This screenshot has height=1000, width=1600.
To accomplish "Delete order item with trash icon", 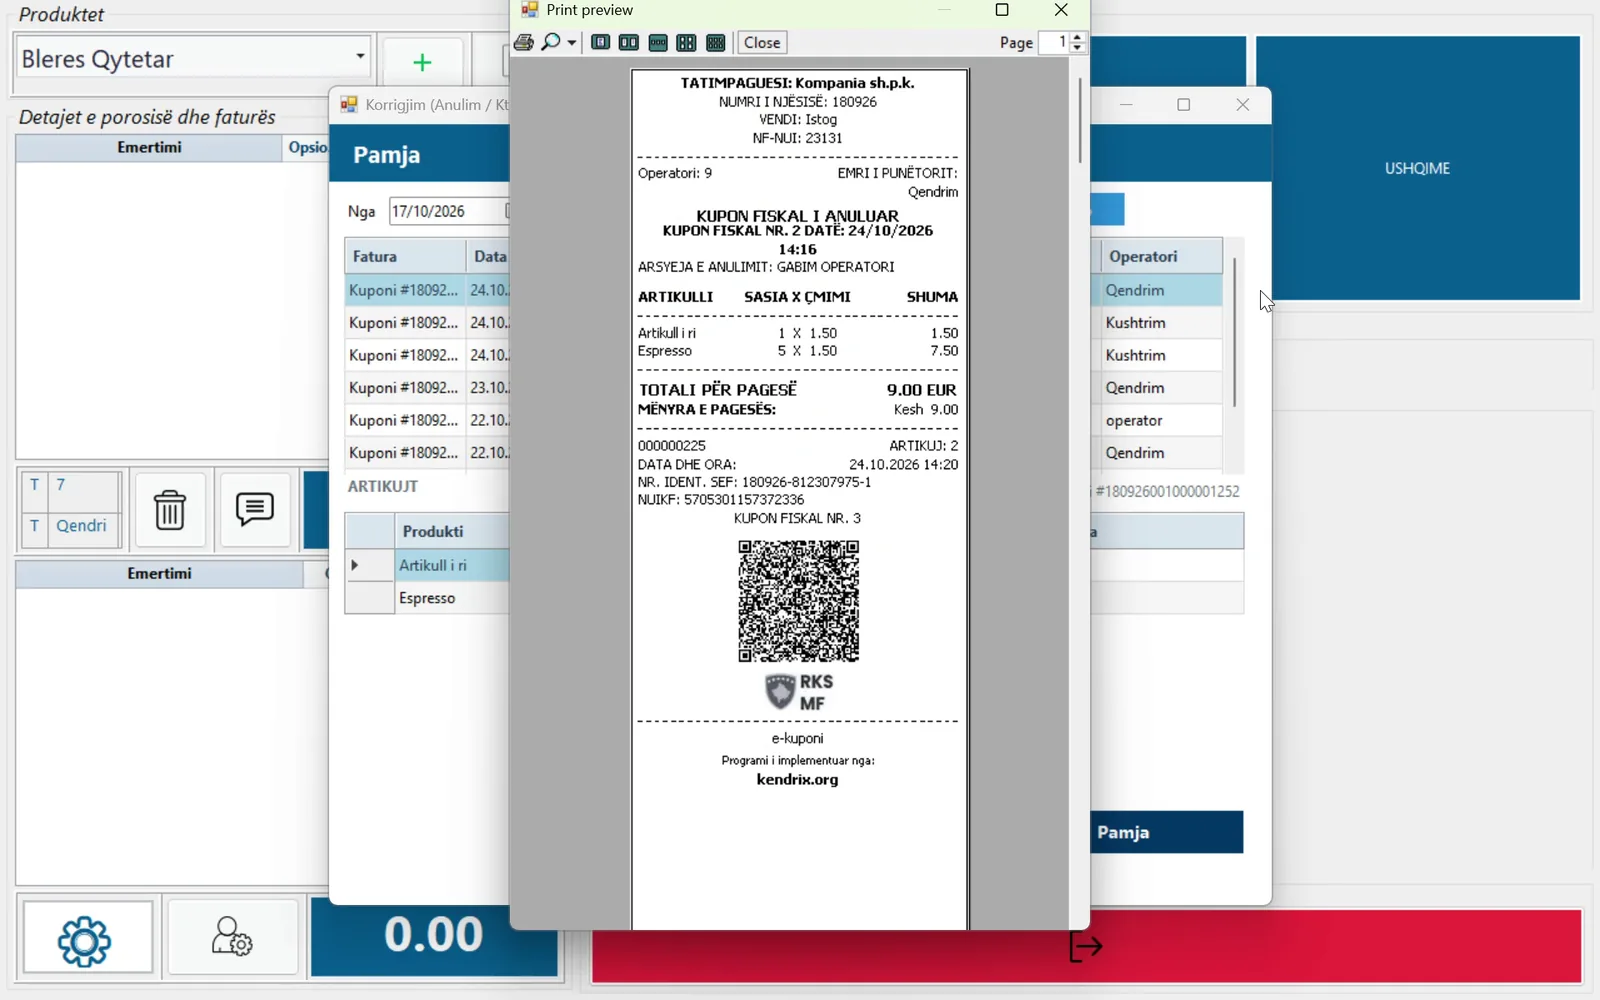I will click(x=170, y=509).
